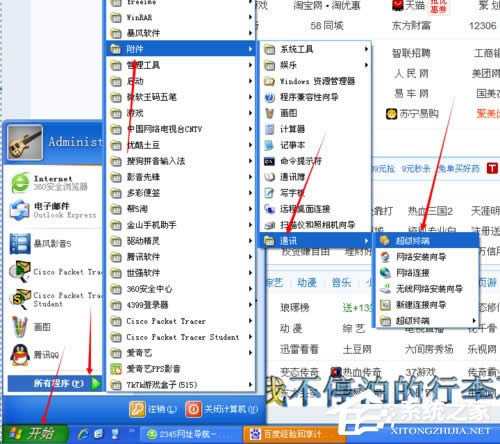Expand 系统工具 system tools submenu
The width and height of the screenshot is (500, 444).
(x=315, y=49)
